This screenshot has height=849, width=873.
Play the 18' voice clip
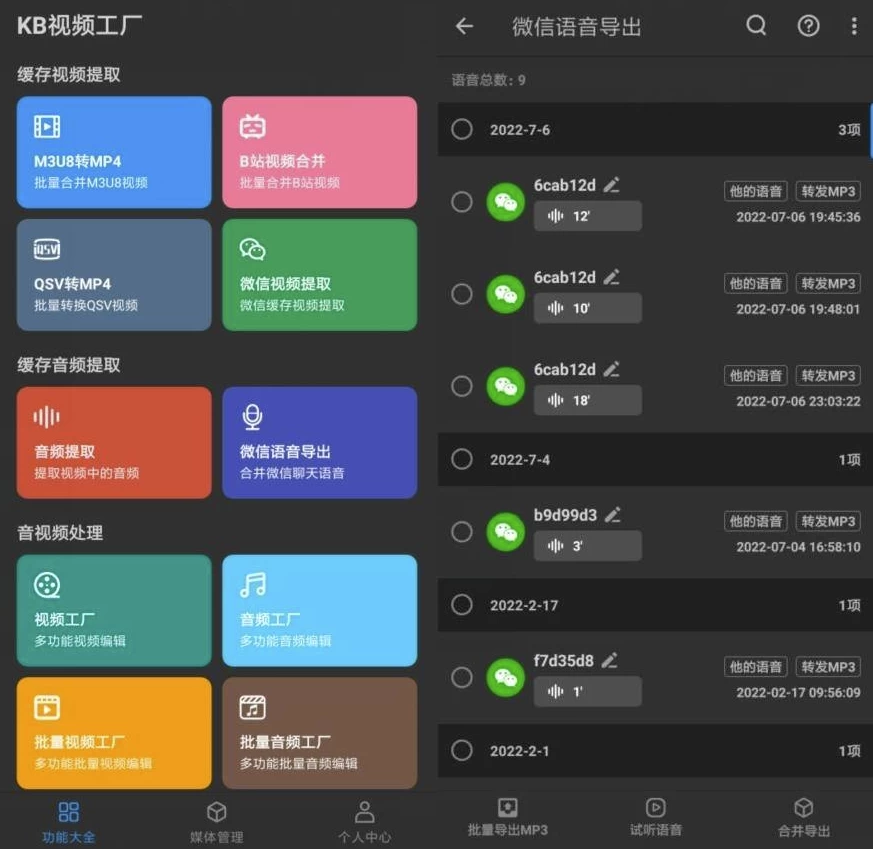point(587,400)
